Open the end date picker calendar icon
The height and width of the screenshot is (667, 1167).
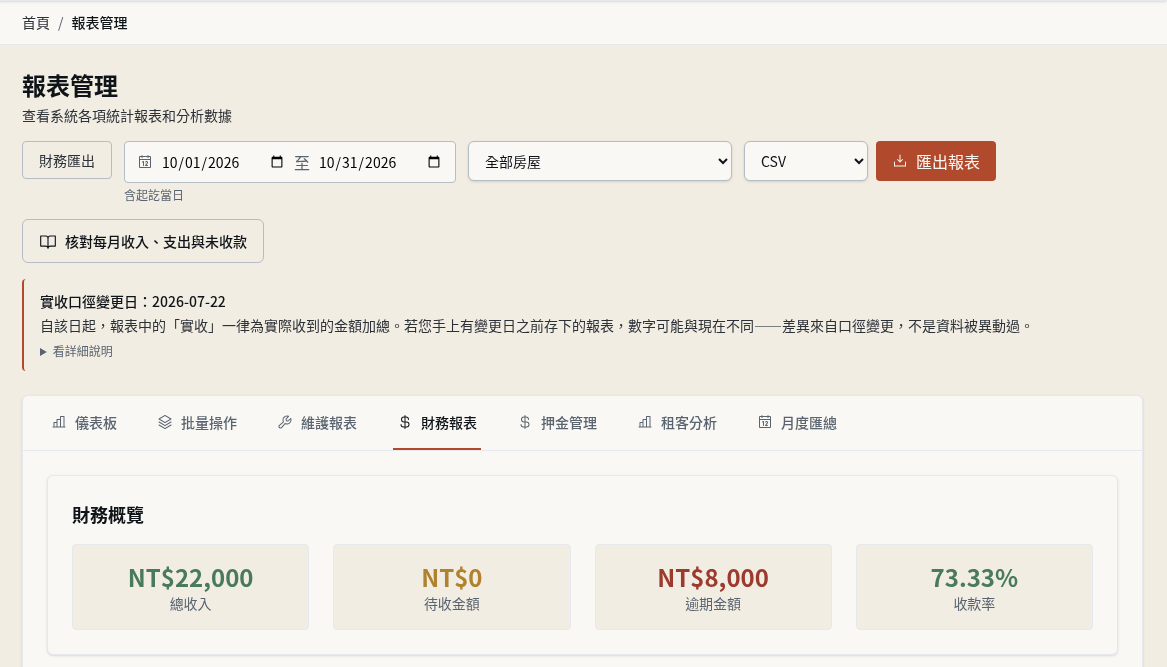tap(434, 162)
